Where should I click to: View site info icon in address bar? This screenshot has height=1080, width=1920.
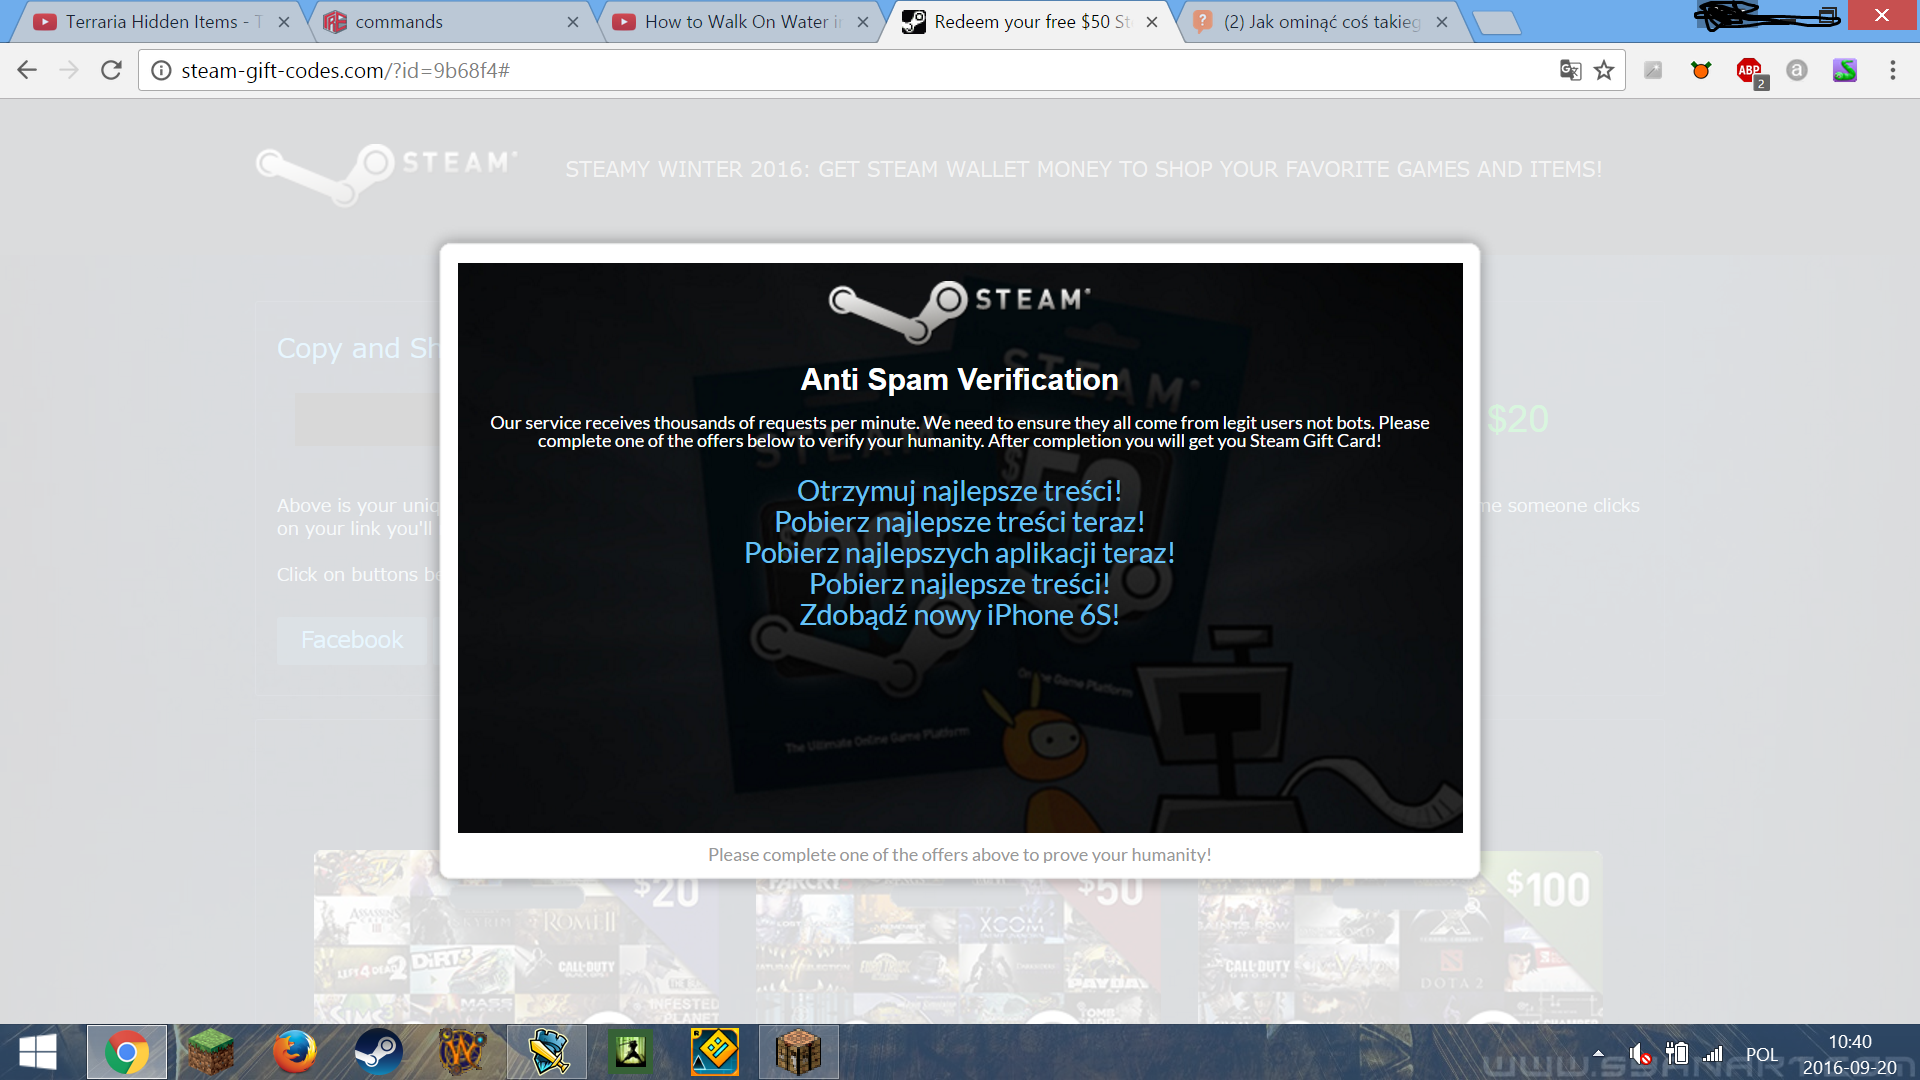point(161,70)
